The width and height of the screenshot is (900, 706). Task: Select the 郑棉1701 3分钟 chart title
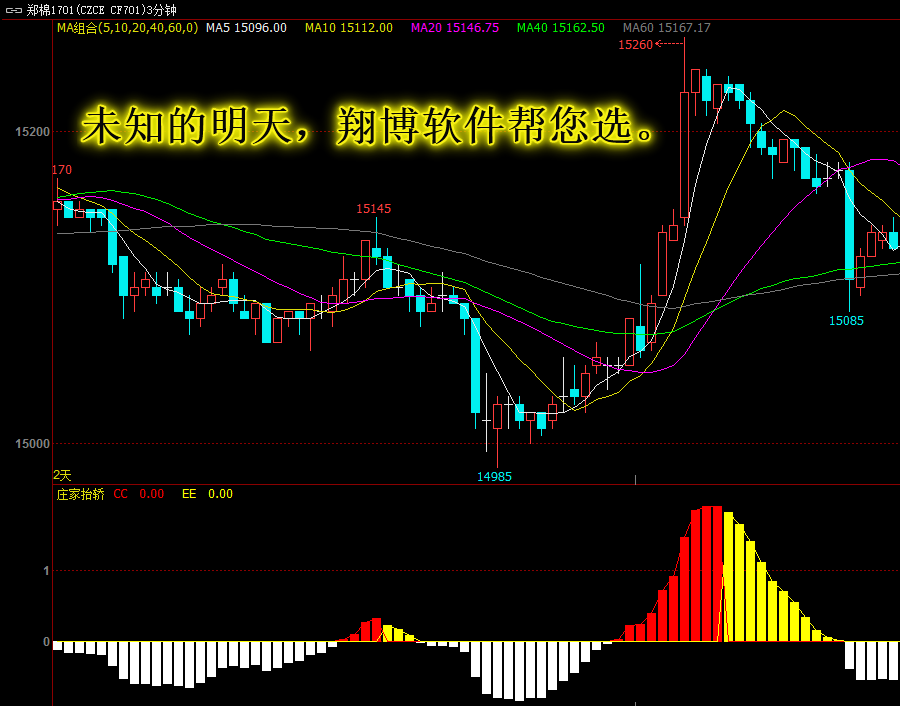pyautogui.click(x=101, y=10)
